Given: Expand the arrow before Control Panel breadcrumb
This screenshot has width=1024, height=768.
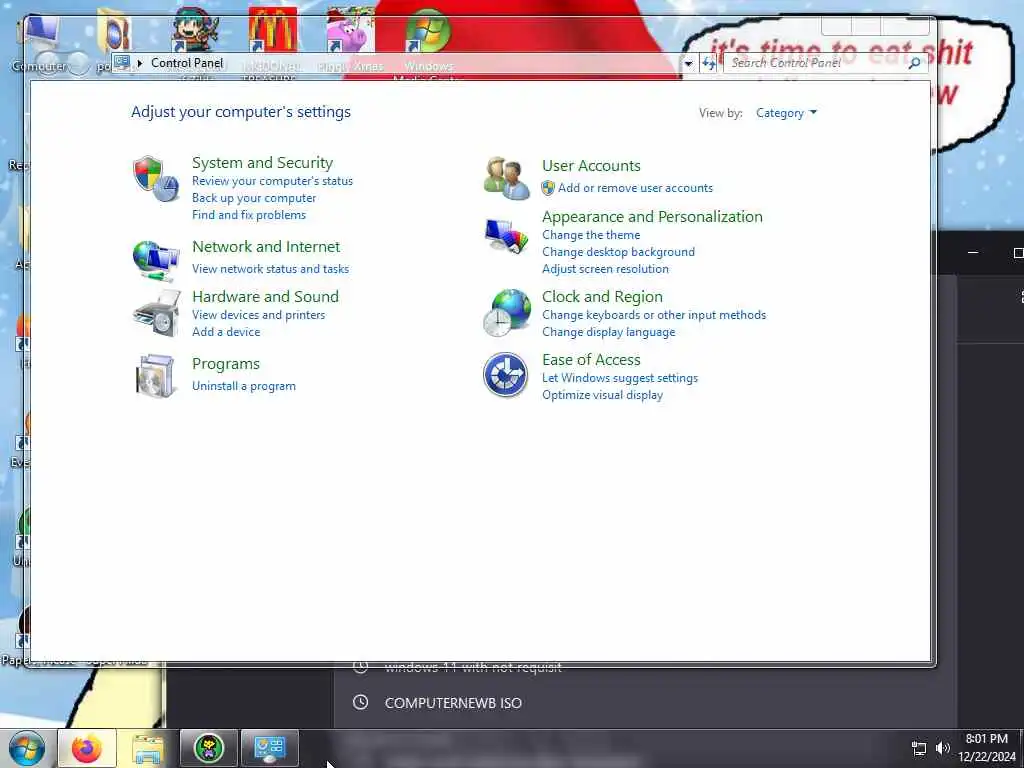Looking at the screenshot, I should click(x=140, y=63).
